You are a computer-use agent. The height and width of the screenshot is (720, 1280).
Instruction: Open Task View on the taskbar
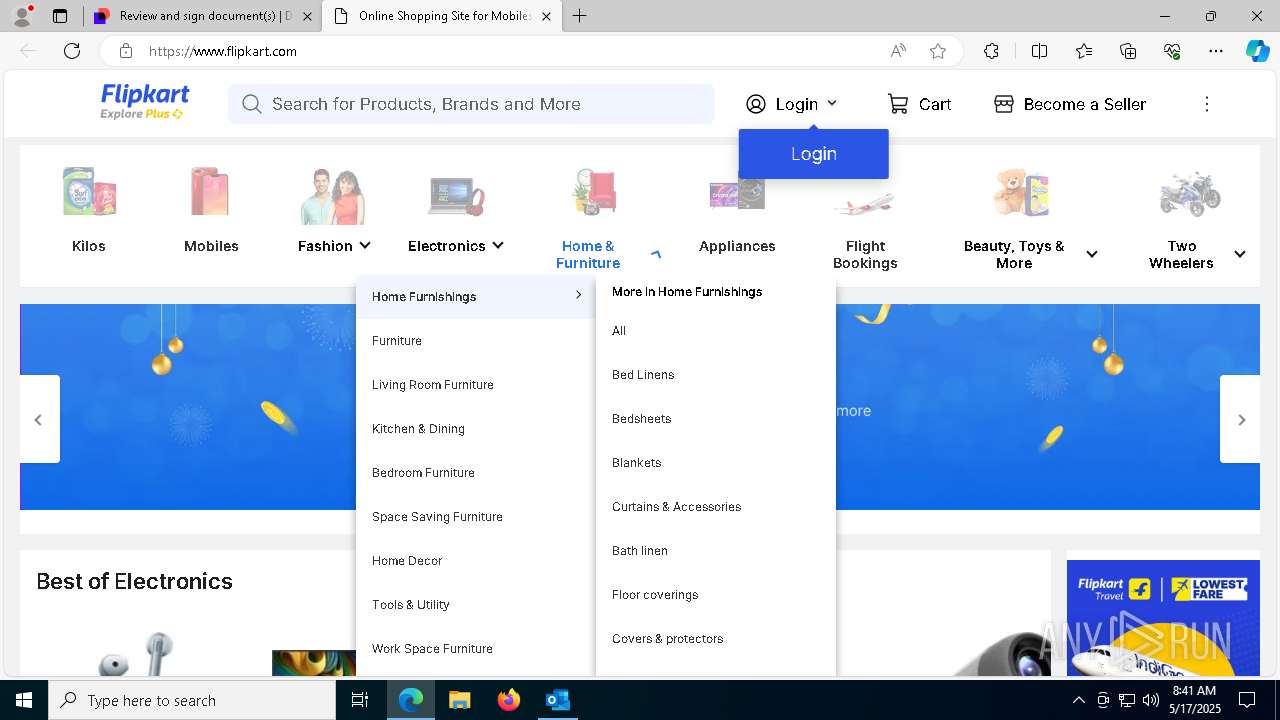[x=360, y=700]
